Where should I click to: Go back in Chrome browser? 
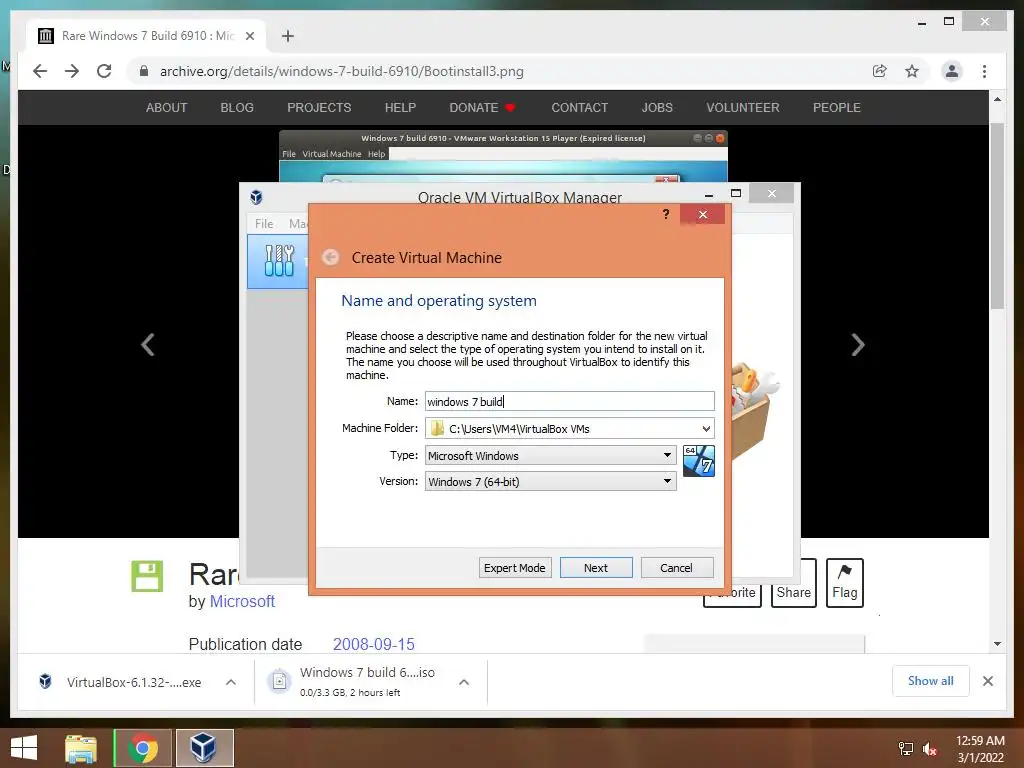pyautogui.click(x=40, y=71)
